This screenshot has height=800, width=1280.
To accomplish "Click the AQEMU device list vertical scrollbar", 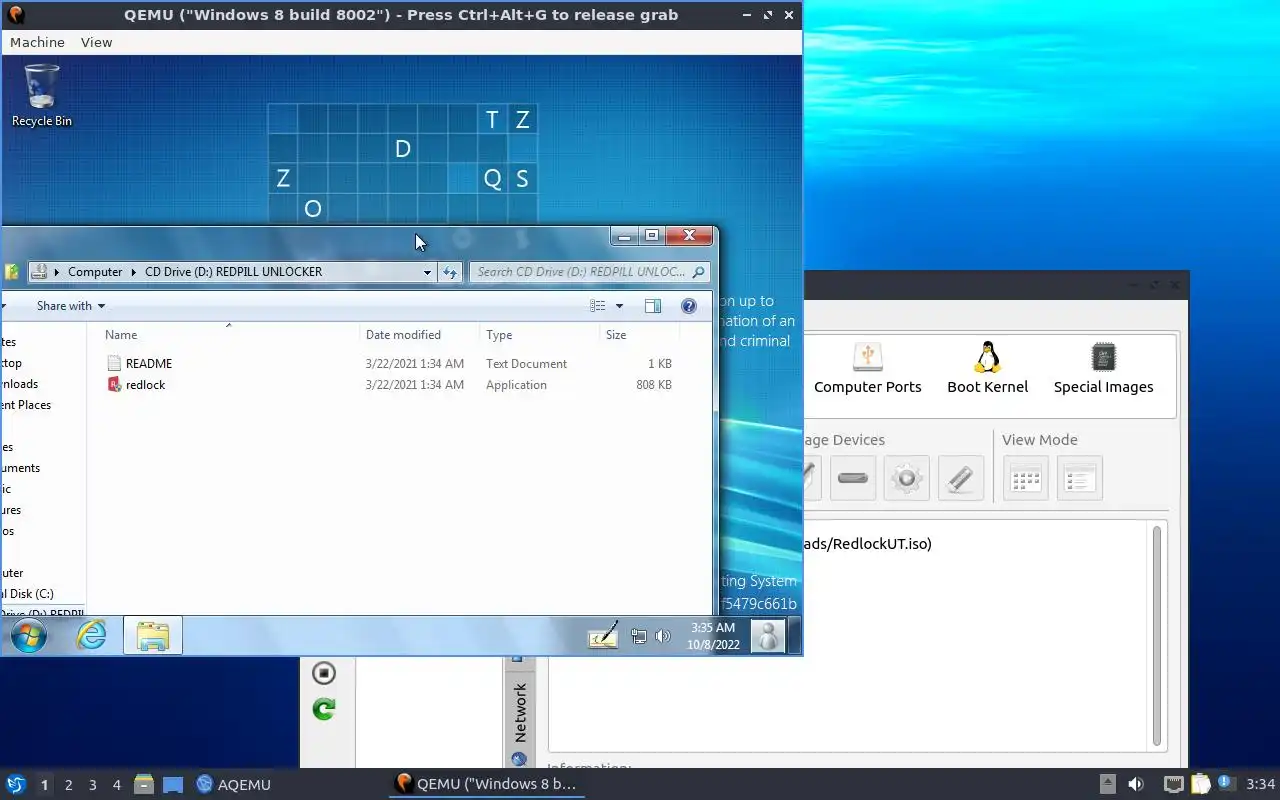I will click(1158, 636).
